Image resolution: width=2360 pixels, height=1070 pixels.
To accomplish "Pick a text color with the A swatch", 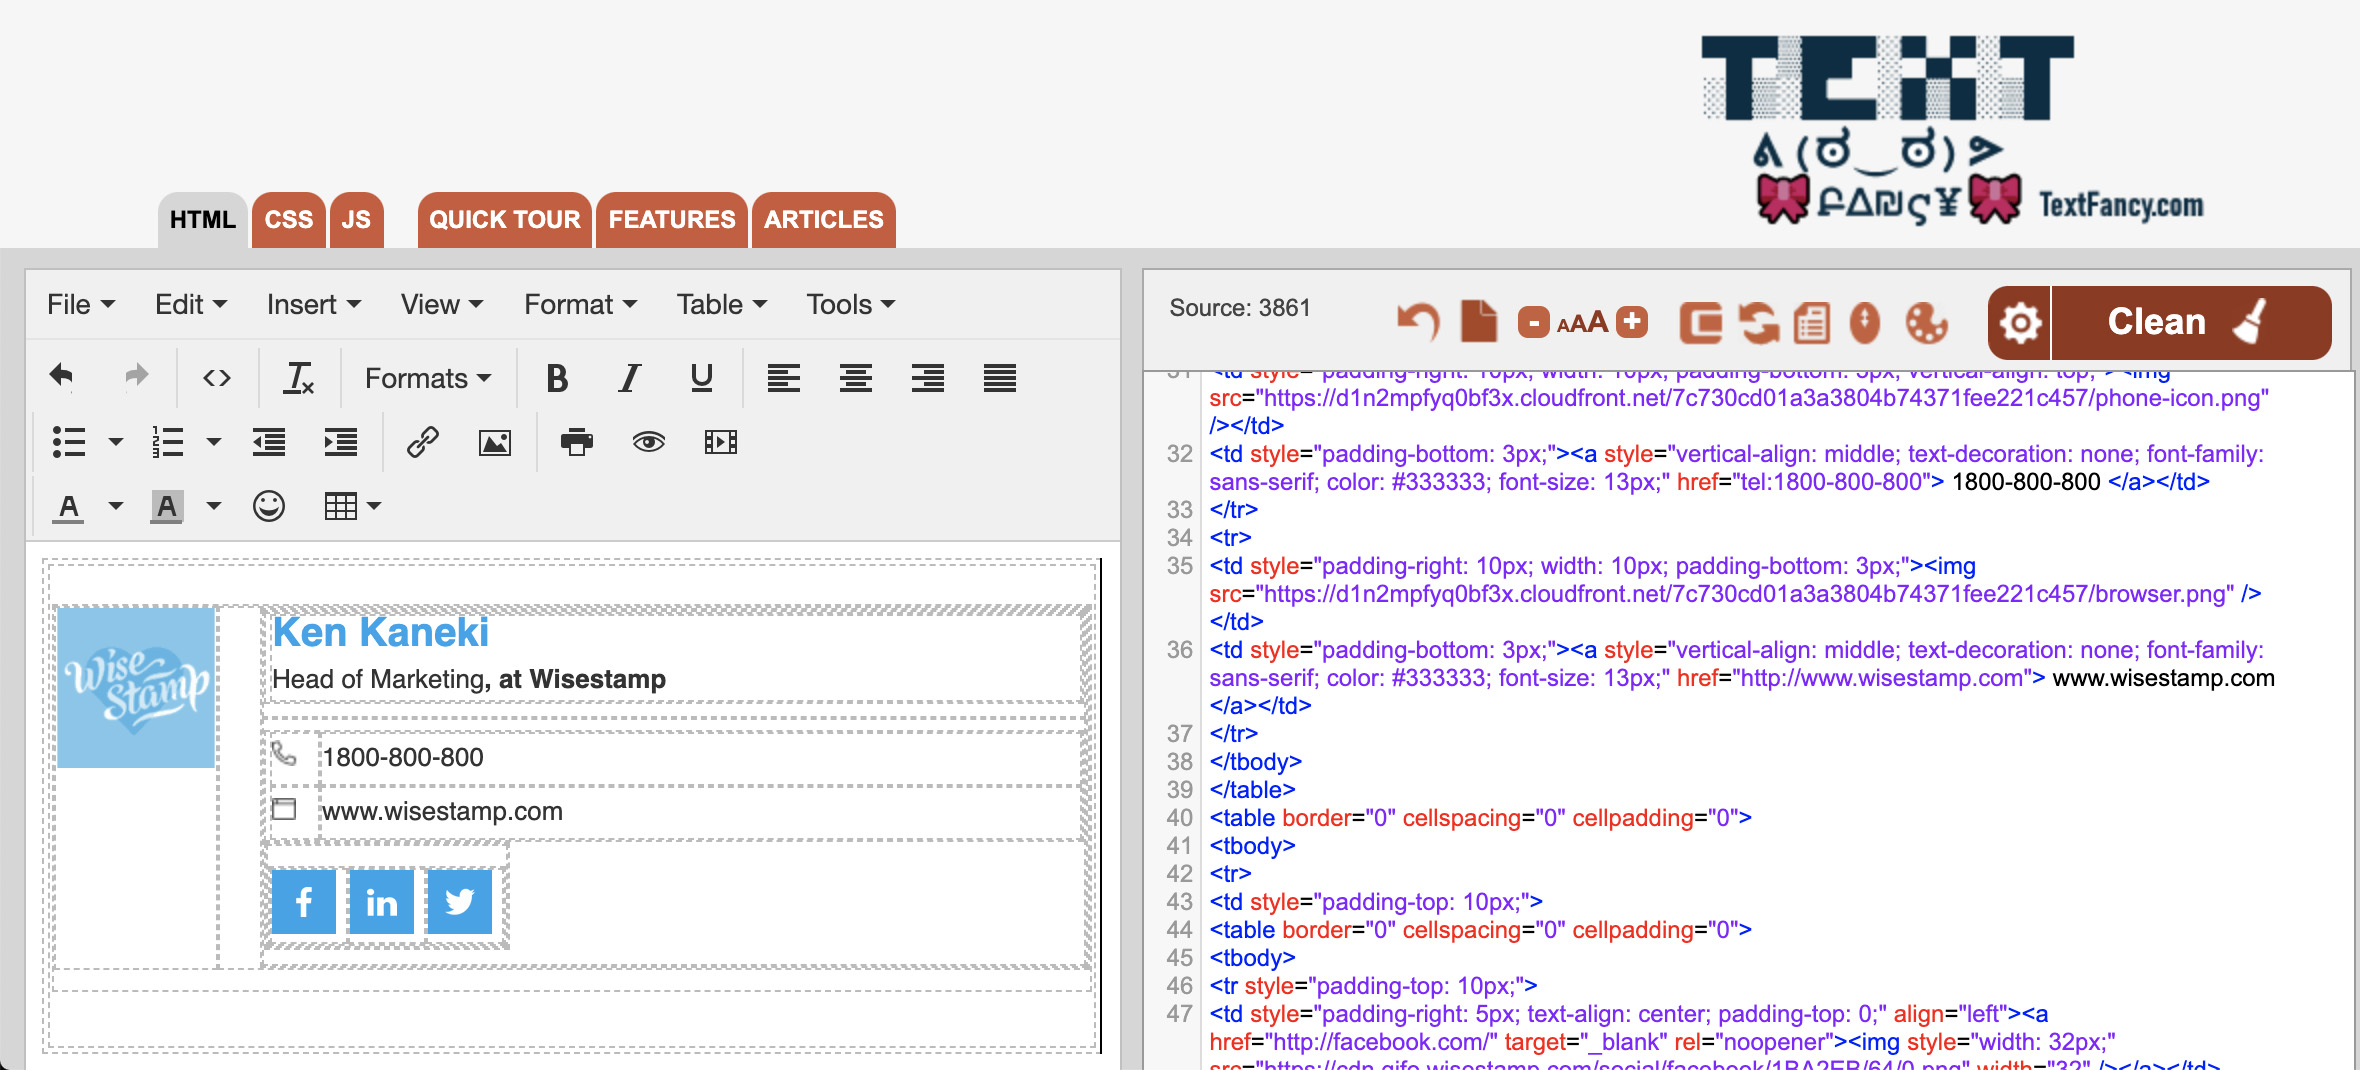I will click(68, 506).
